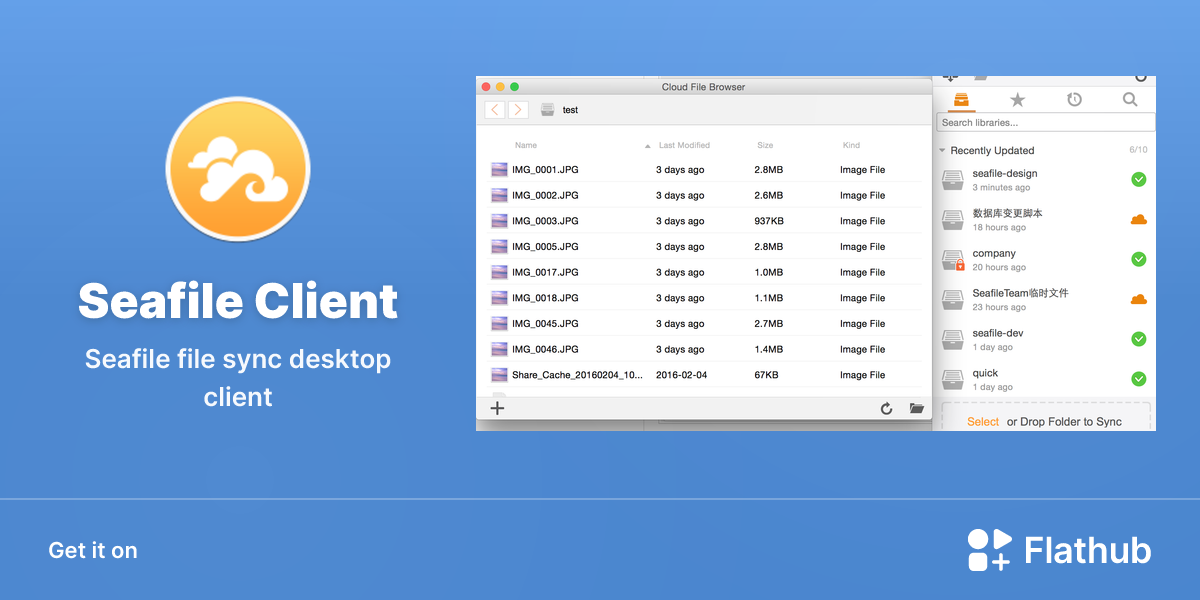Select the file name IMG_0046.JPG
The height and width of the screenshot is (600, 1200).
[545, 350]
